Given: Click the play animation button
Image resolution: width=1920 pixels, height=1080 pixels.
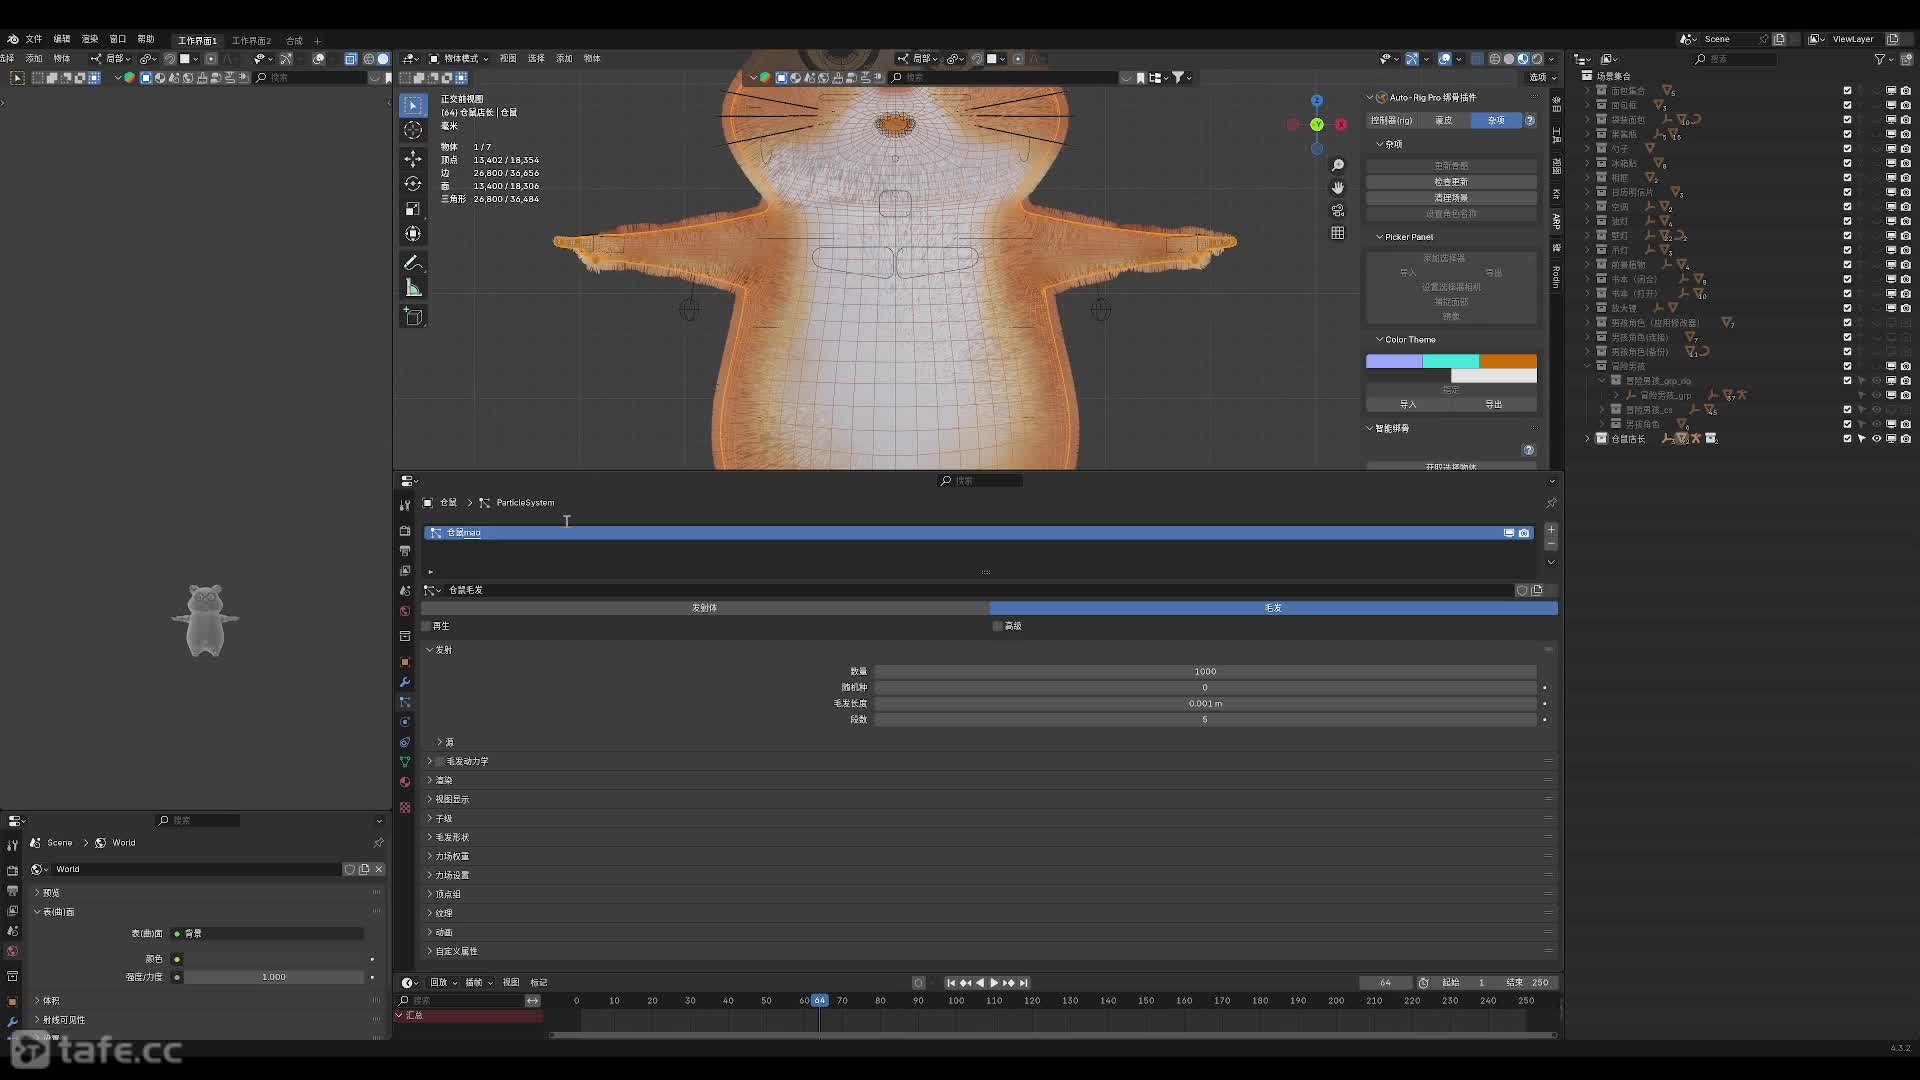Looking at the screenshot, I should [x=994, y=983].
